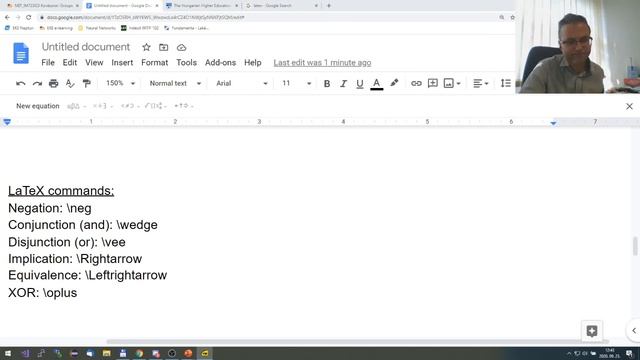
Task: Open the 'Last edit was 1 minute ago' link
Action: tap(322, 62)
